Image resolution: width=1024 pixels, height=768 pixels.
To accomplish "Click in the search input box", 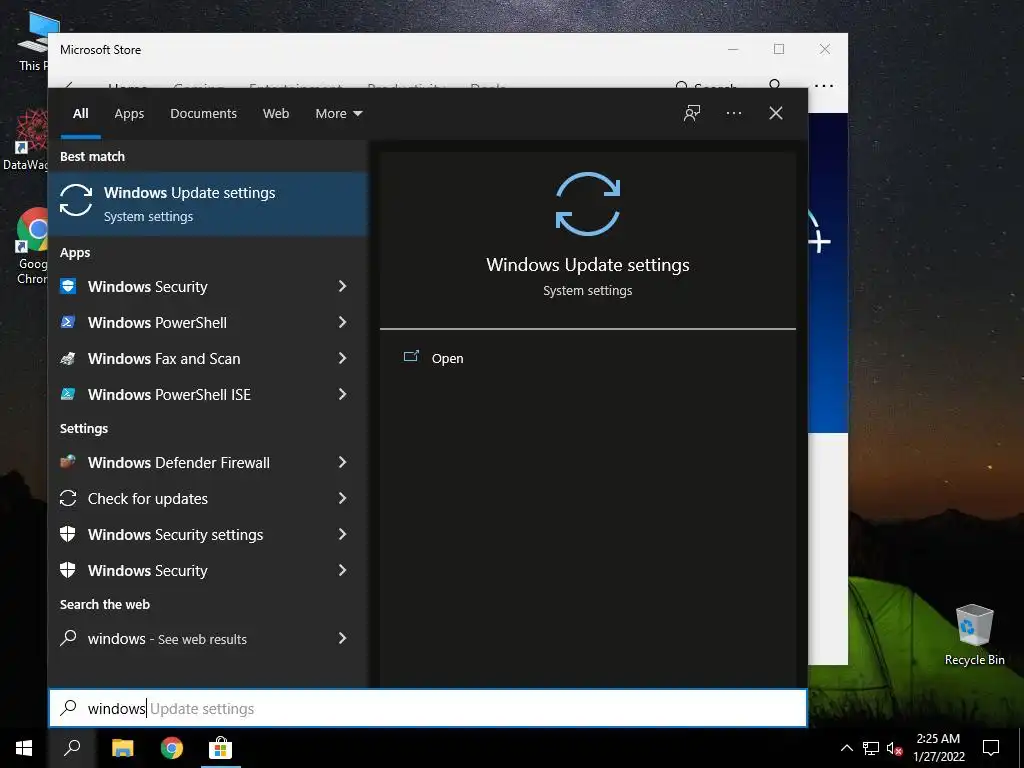I will (x=428, y=708).
